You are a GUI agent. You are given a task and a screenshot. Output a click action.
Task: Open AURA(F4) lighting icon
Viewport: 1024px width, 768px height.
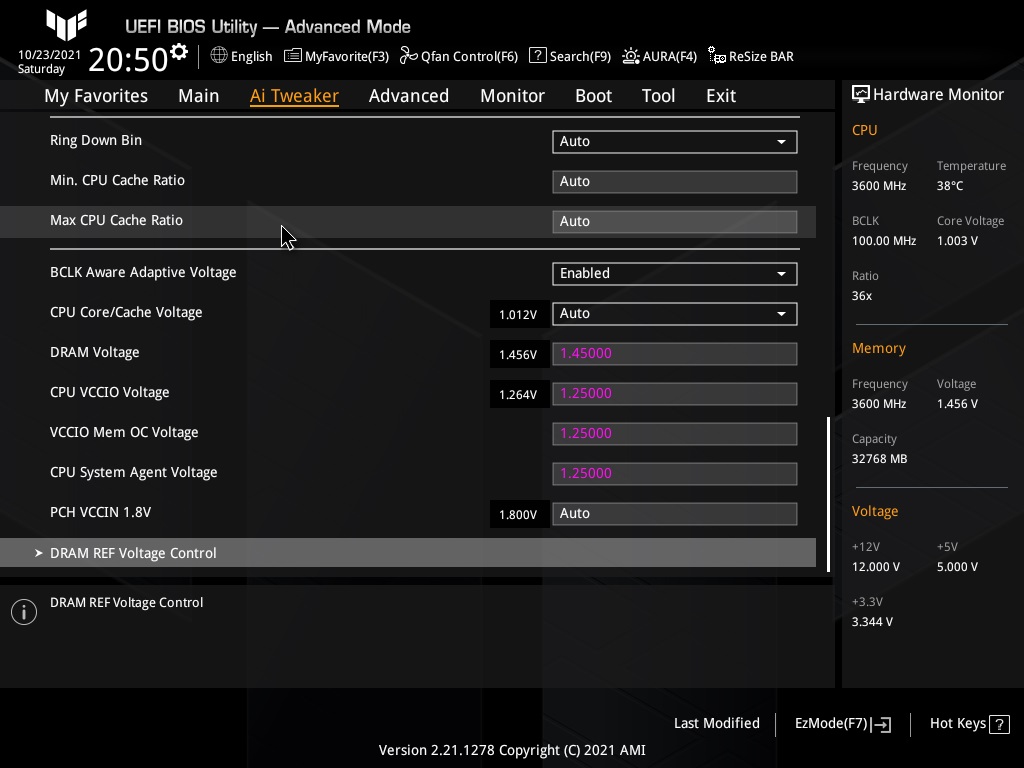point(630,56)
